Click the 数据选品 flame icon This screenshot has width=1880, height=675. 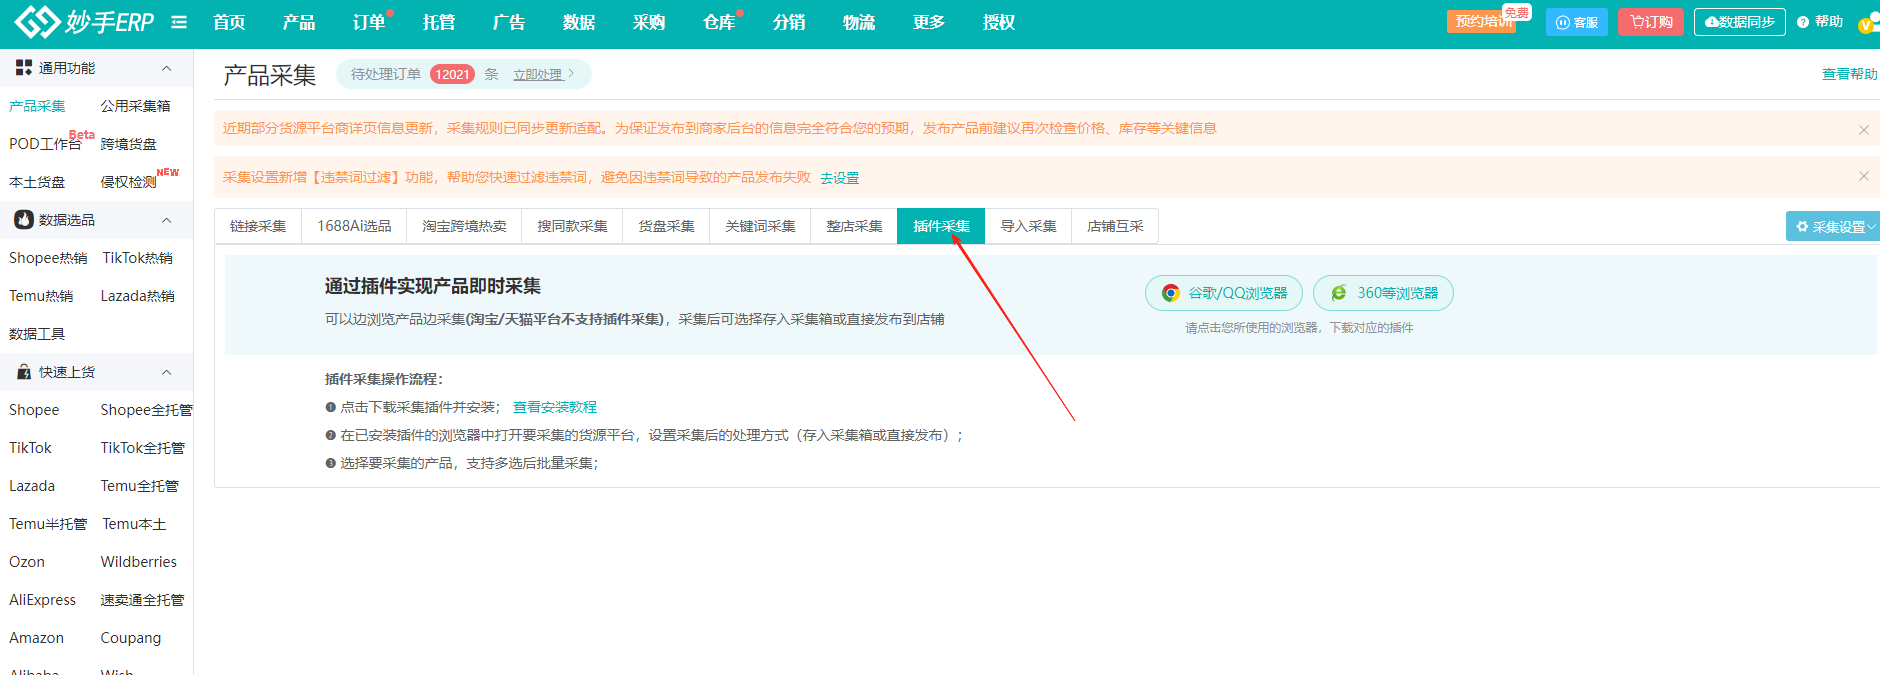[24, 220]
